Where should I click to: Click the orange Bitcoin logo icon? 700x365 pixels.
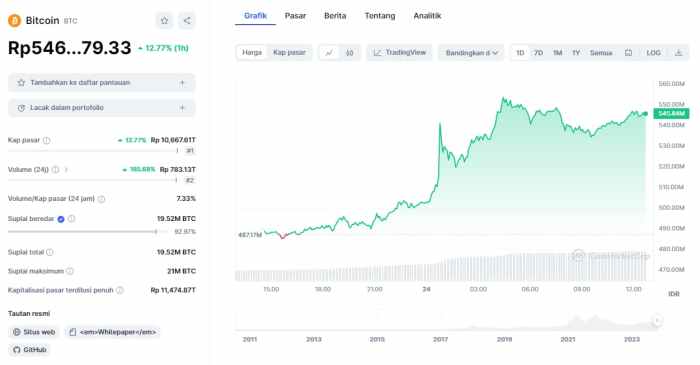14,21
